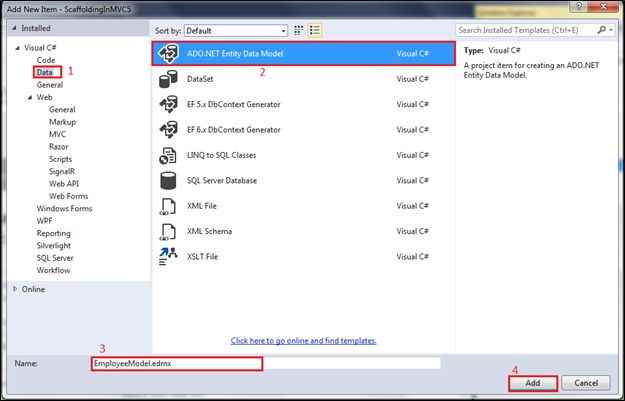This screenshot has width=625, height=401.
Task: Switch to medium icons list view
Action: [x=315, y=30]
